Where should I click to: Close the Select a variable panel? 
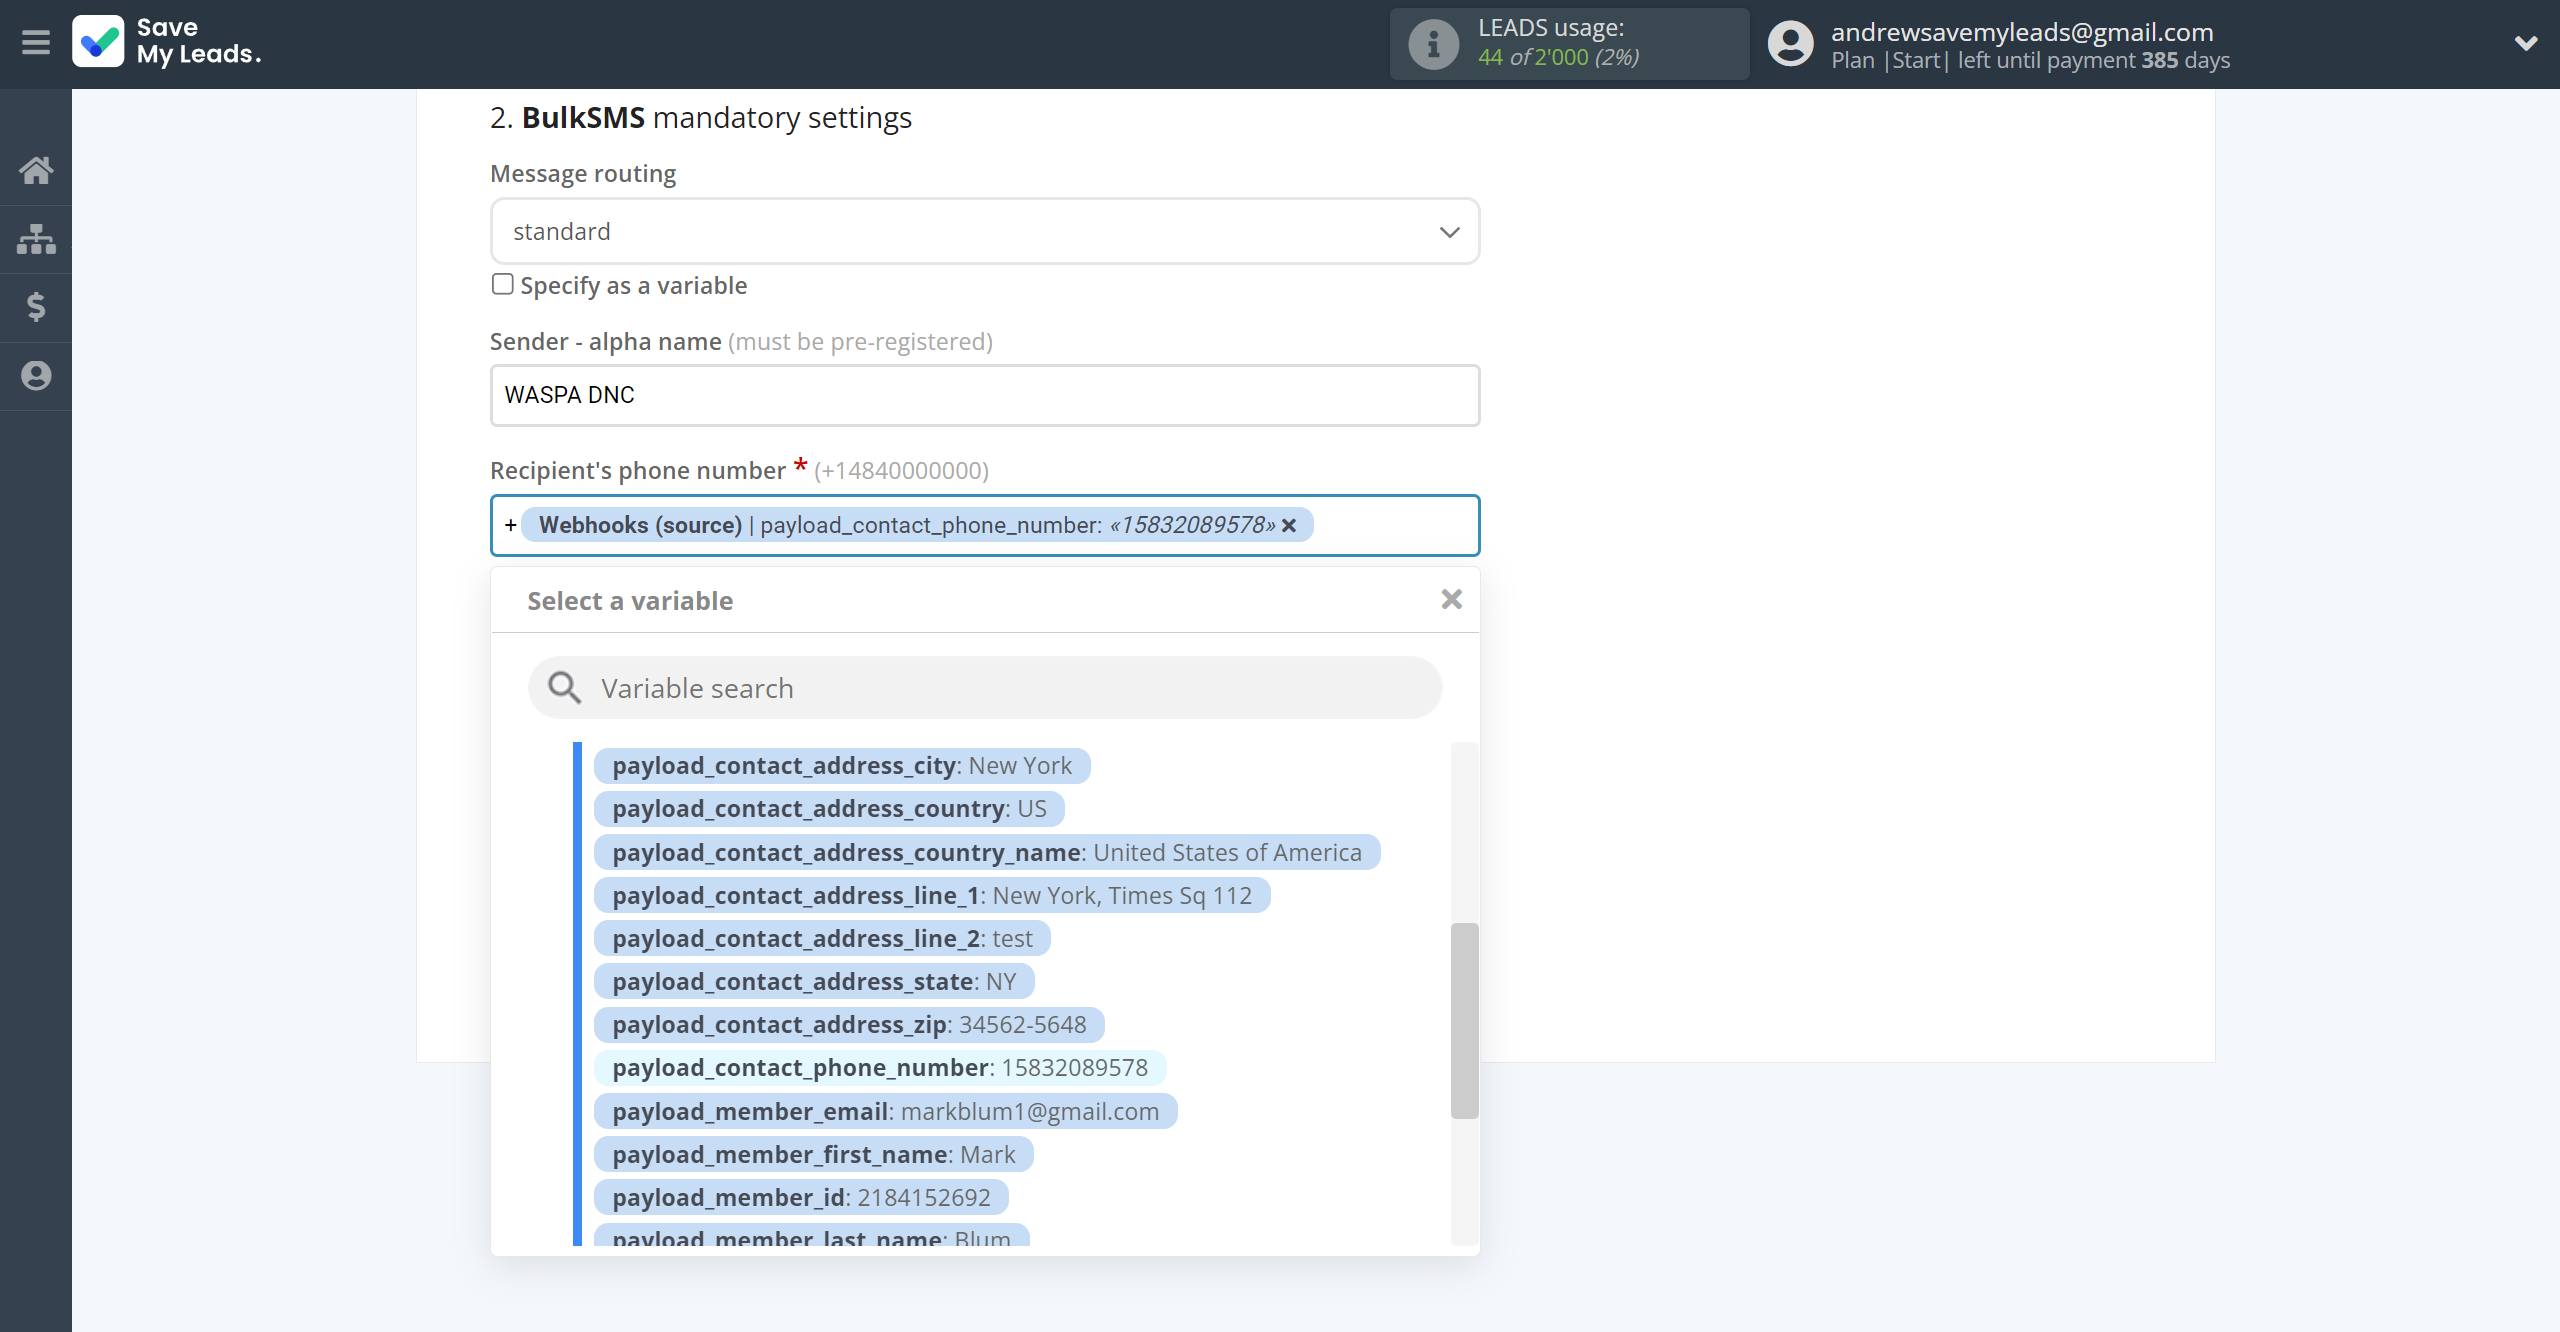(x=1452, y=599)
